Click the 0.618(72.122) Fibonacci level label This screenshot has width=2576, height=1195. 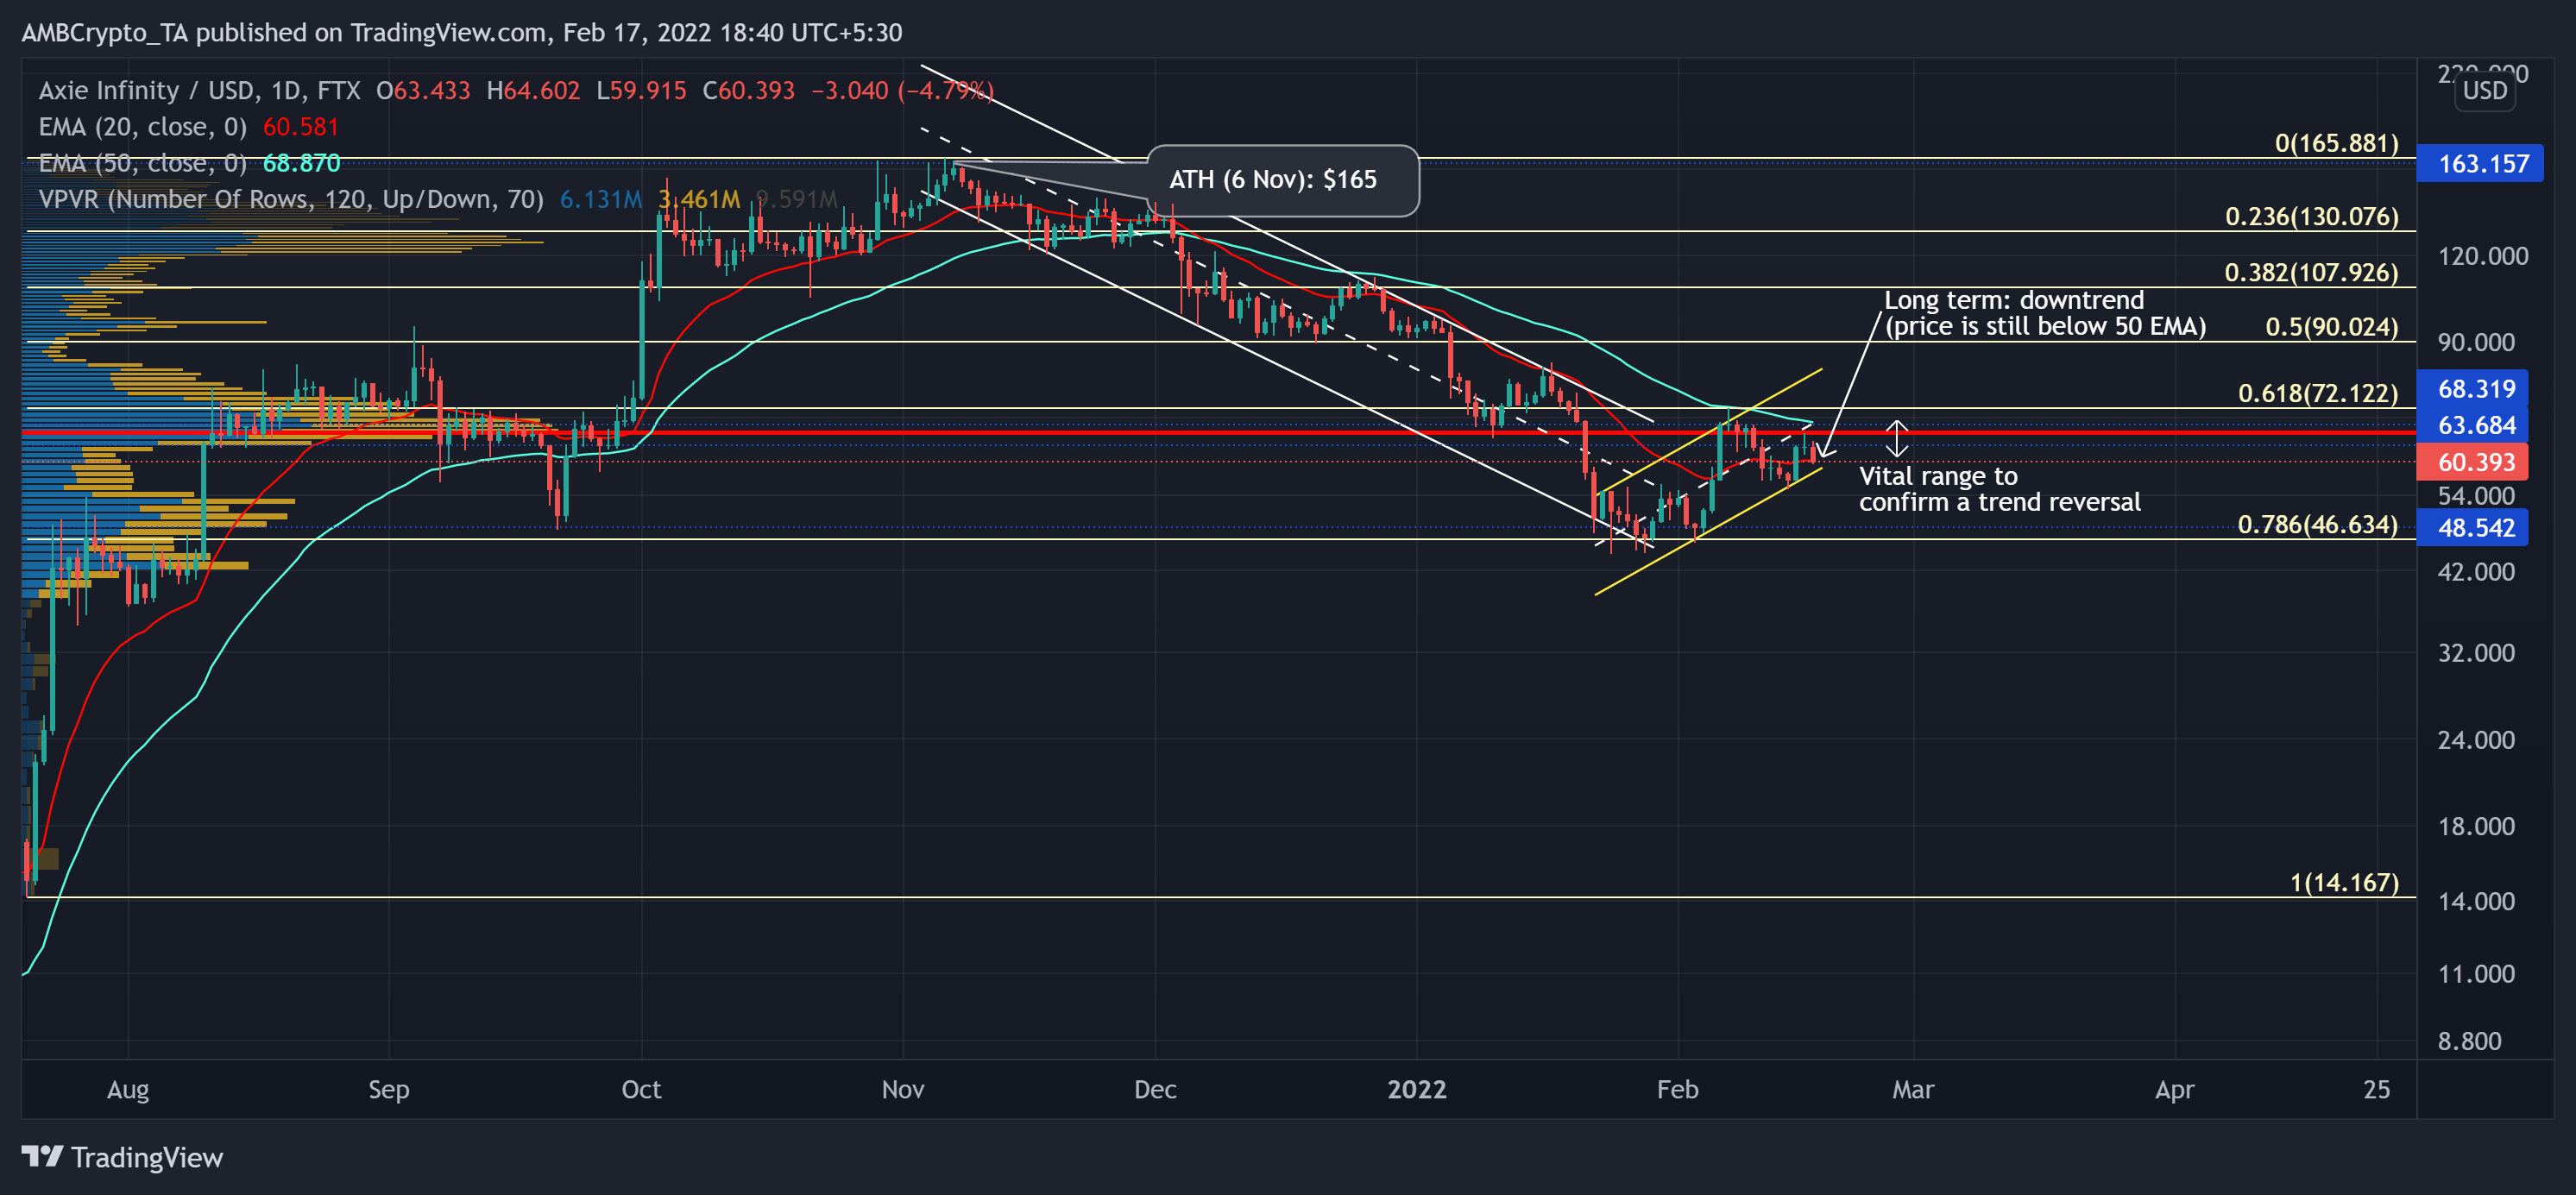coord(2317,393)
